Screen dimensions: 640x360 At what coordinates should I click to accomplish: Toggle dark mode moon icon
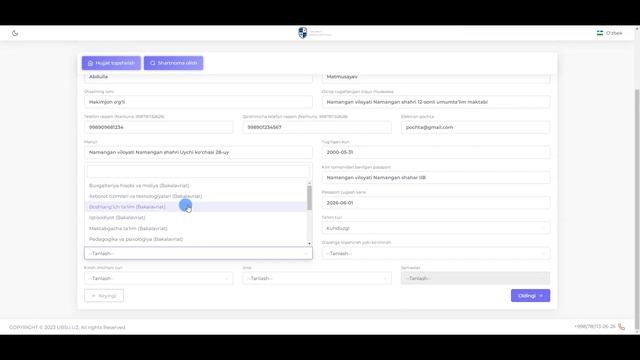point(15,33)
